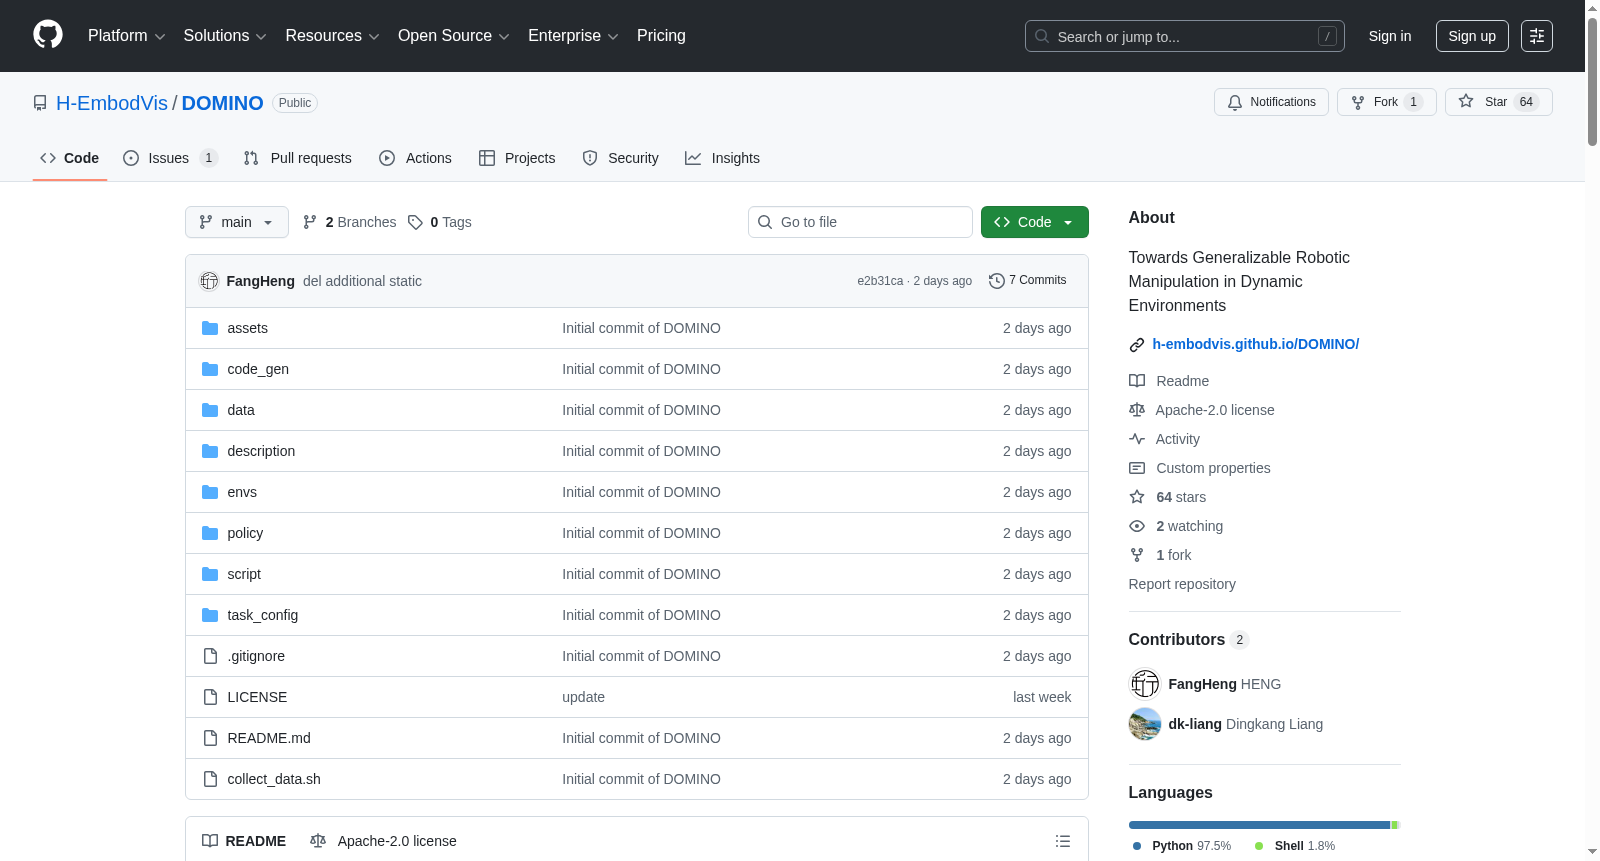Switch to the Issues tab
This screenshot has width=1600, height=861.
click(x=170, y=158)
